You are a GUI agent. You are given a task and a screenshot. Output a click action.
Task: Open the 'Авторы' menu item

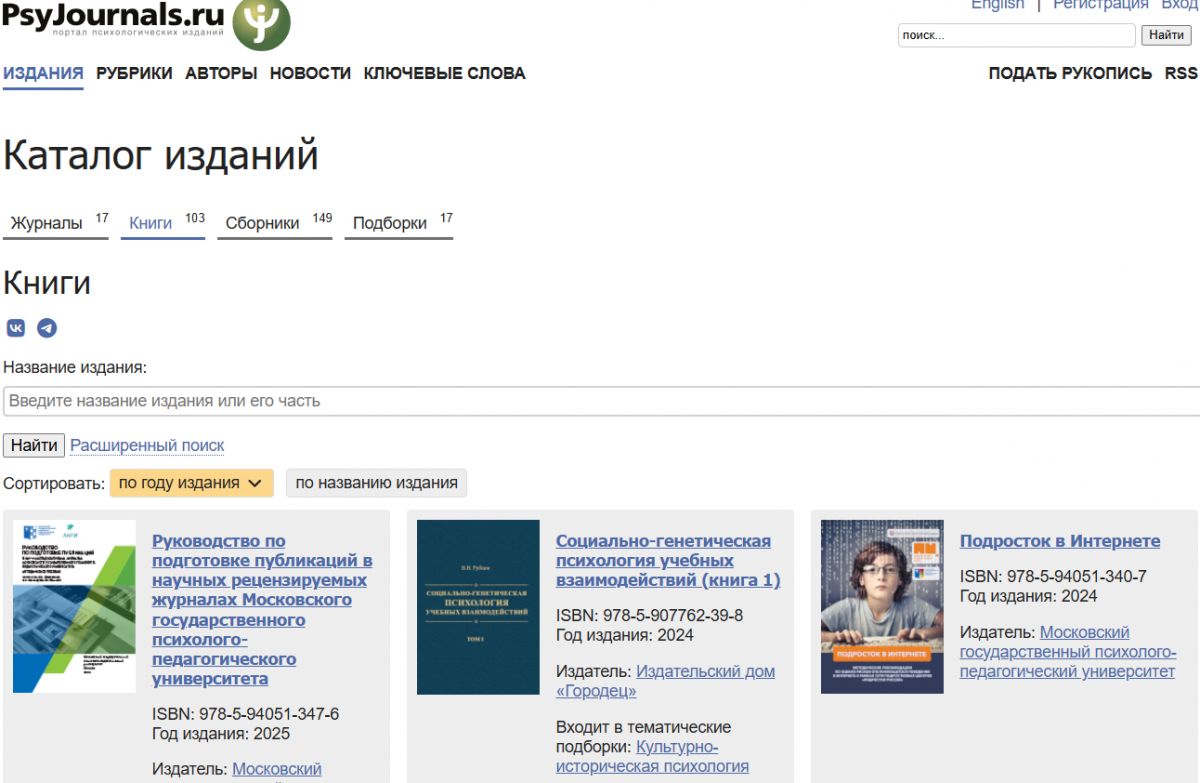[221, 73]
